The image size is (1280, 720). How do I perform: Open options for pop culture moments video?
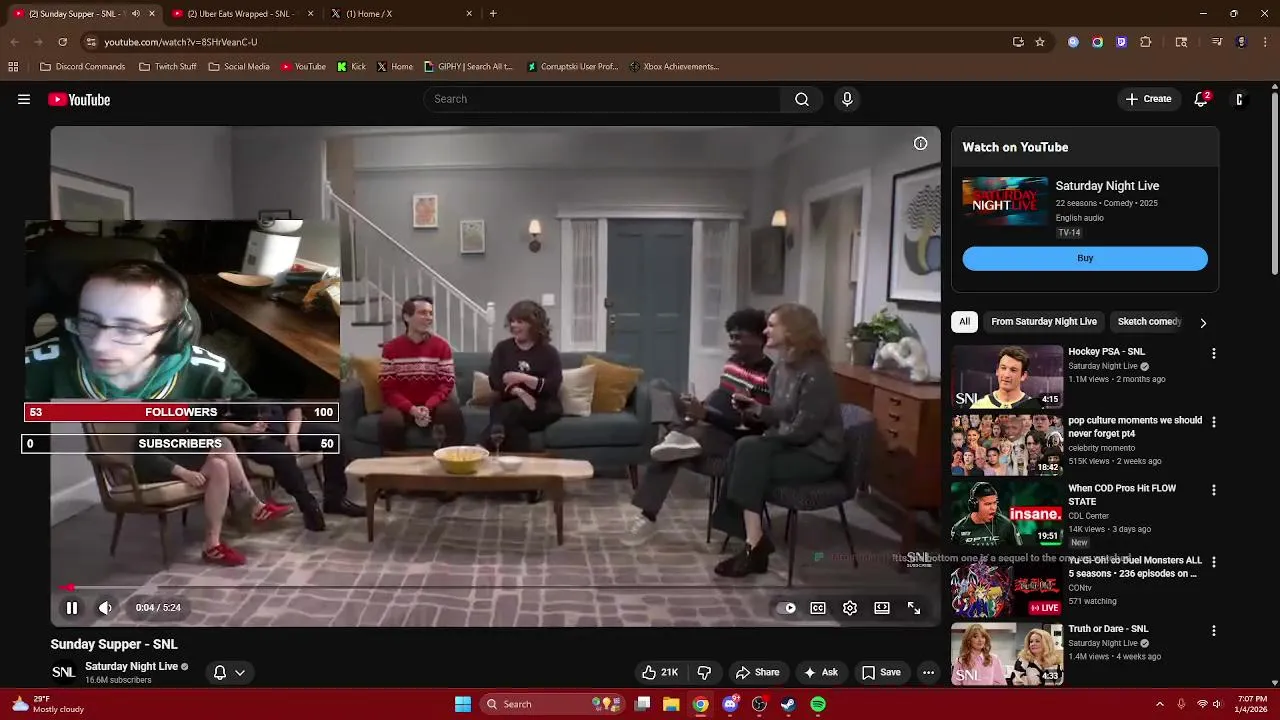click(x=1214, y=422)
